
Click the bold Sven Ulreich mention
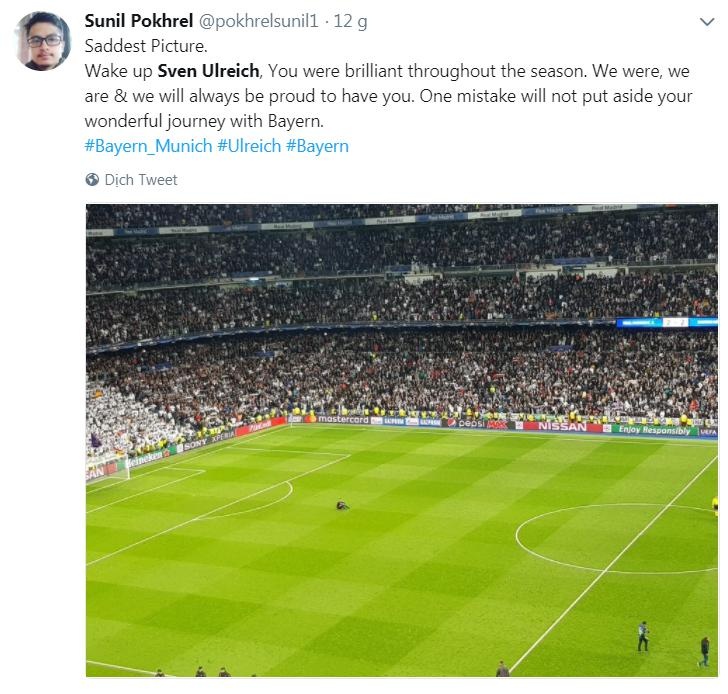(x=209, y=71)
